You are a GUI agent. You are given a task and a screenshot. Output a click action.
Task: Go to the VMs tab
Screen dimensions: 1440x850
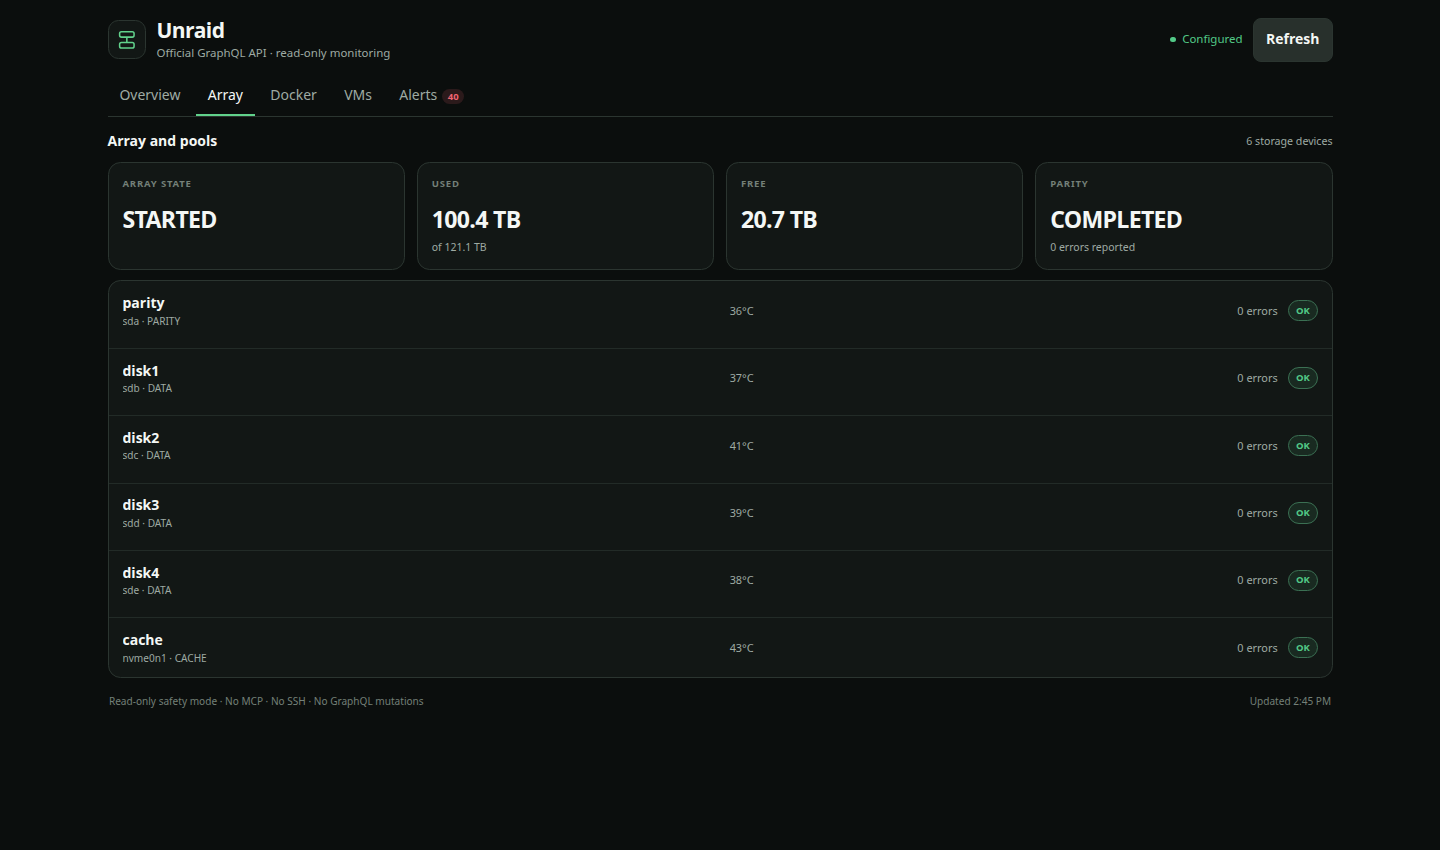point(358,95)
